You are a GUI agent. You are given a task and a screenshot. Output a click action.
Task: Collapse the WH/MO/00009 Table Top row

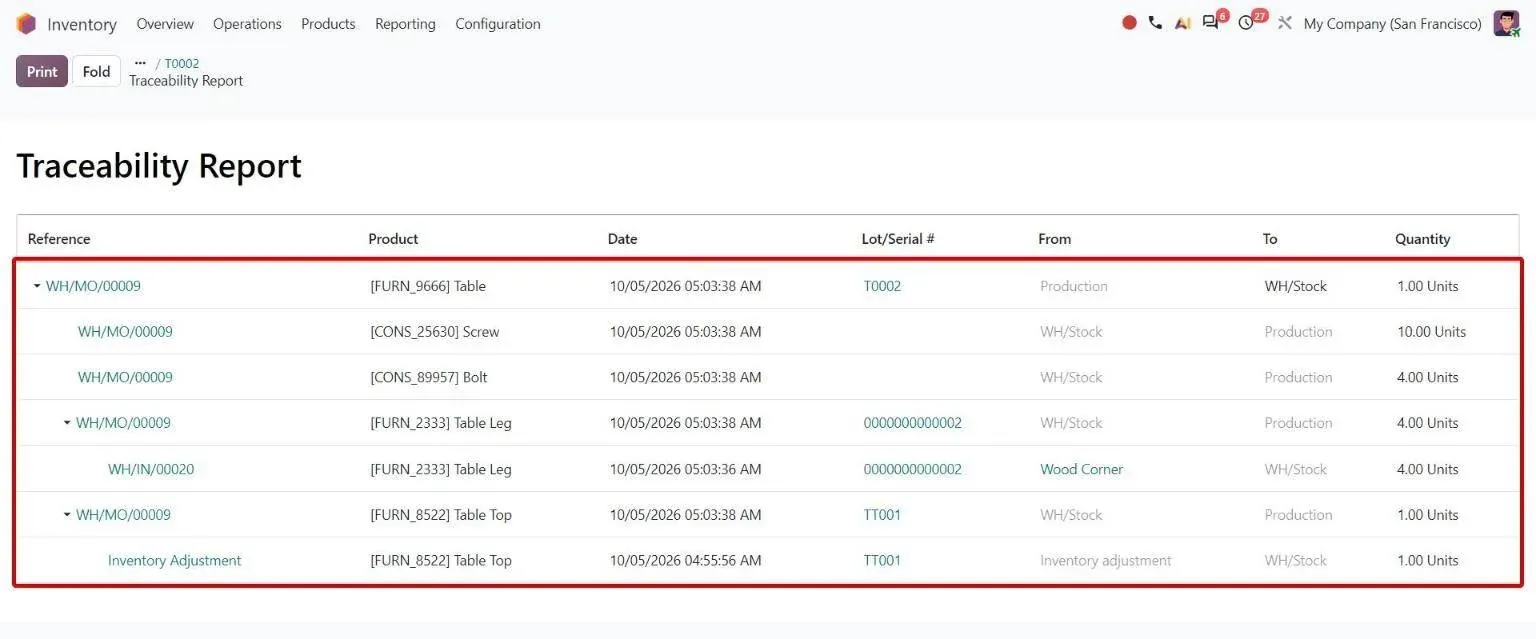point(67,515)
